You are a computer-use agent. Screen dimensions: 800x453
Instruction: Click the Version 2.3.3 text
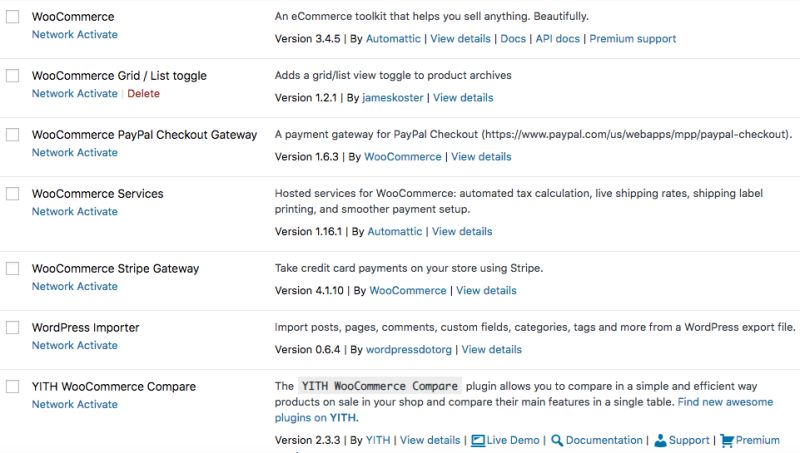pos(308,440)
